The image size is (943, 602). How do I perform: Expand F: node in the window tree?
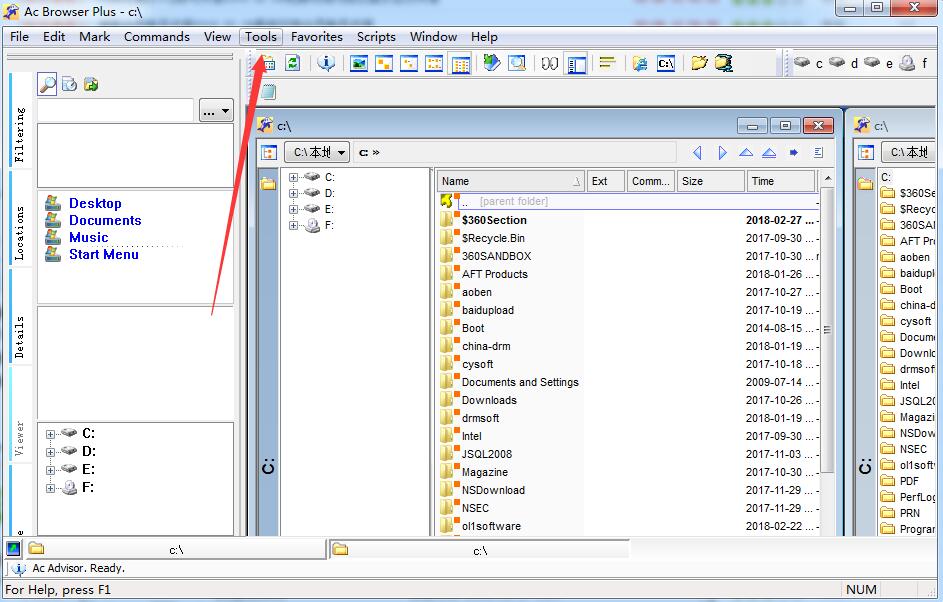[293, 226]
